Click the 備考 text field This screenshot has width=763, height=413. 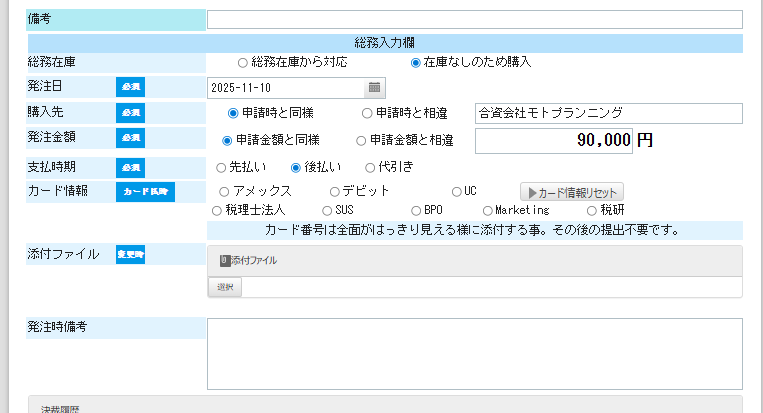474,19
